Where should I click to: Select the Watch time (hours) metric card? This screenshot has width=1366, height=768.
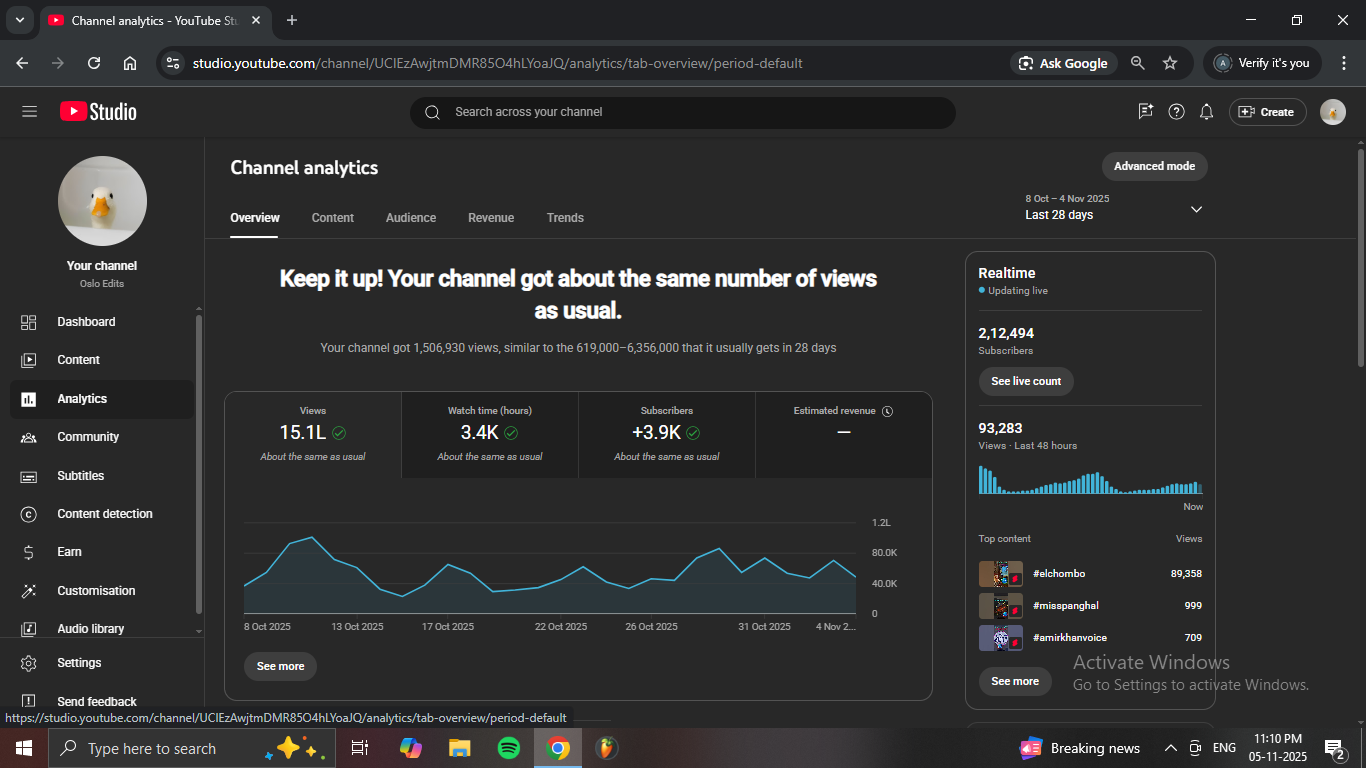[x=490, y=433]
